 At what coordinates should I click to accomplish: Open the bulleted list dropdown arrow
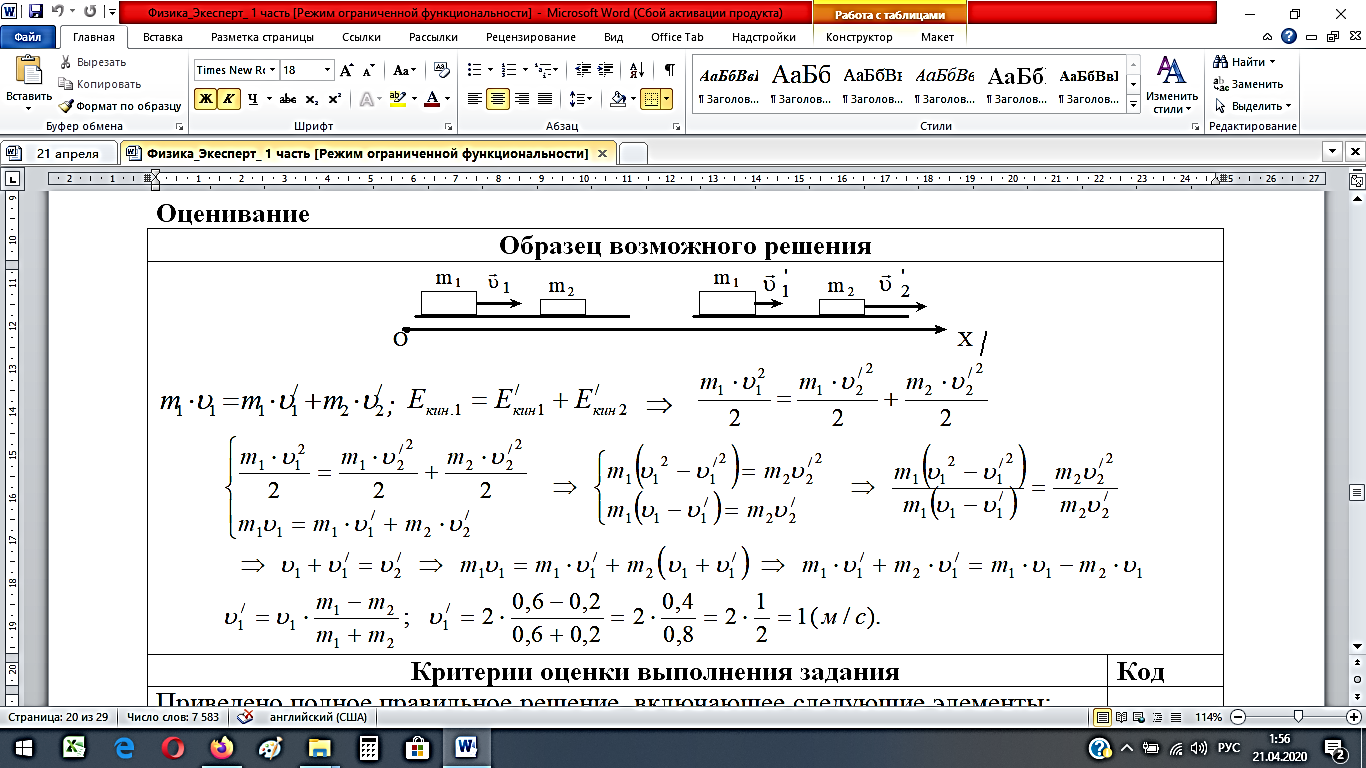pyautogui.click(x=488, y=70)
